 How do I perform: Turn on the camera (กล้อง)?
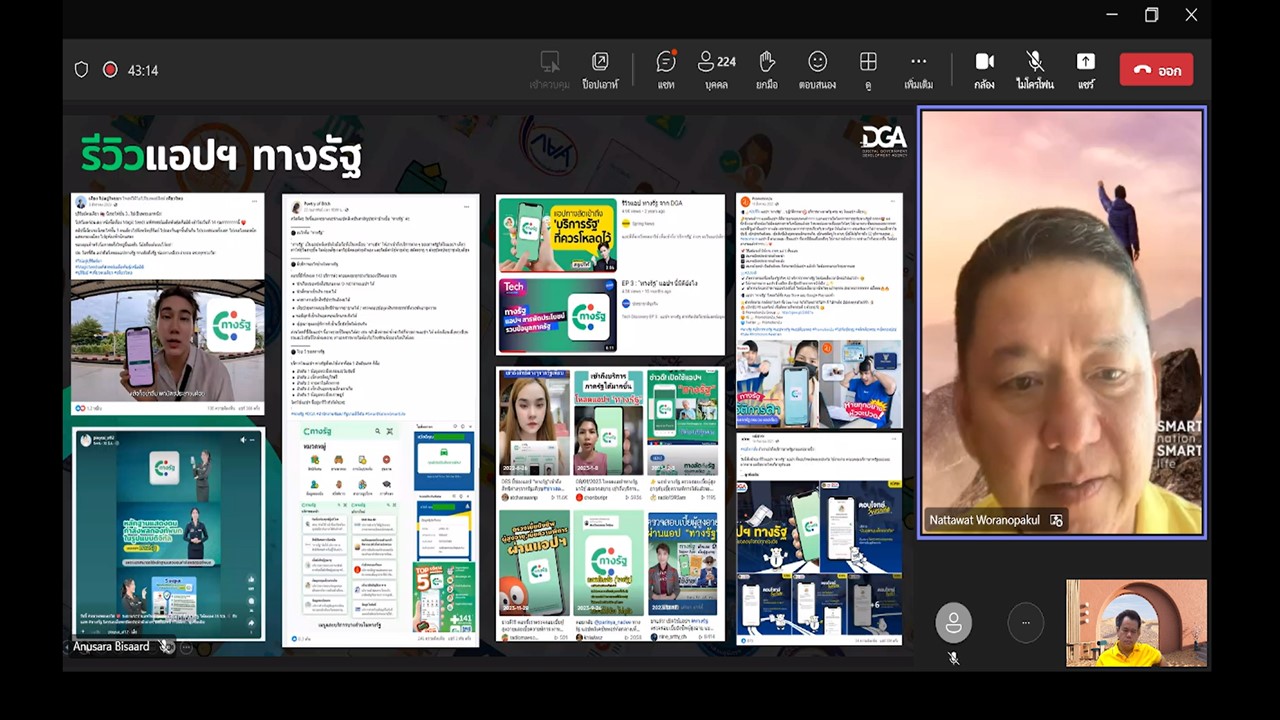pos(984,69)
